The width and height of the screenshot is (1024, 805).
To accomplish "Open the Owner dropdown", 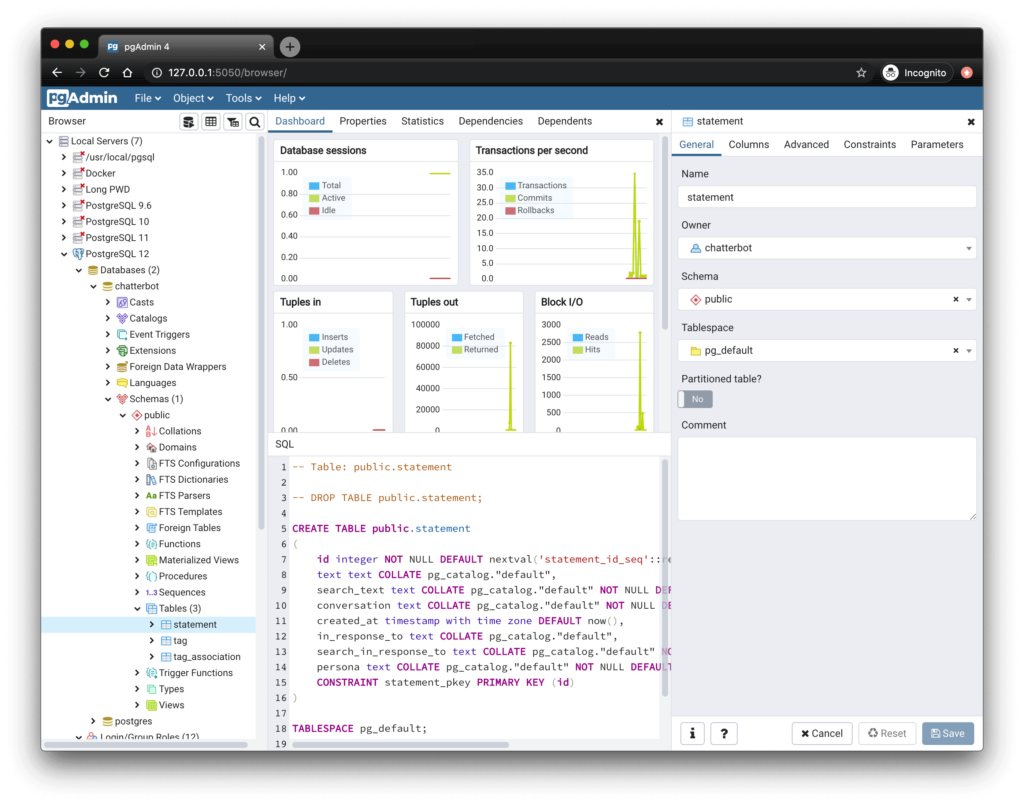I will pos(966,247).
